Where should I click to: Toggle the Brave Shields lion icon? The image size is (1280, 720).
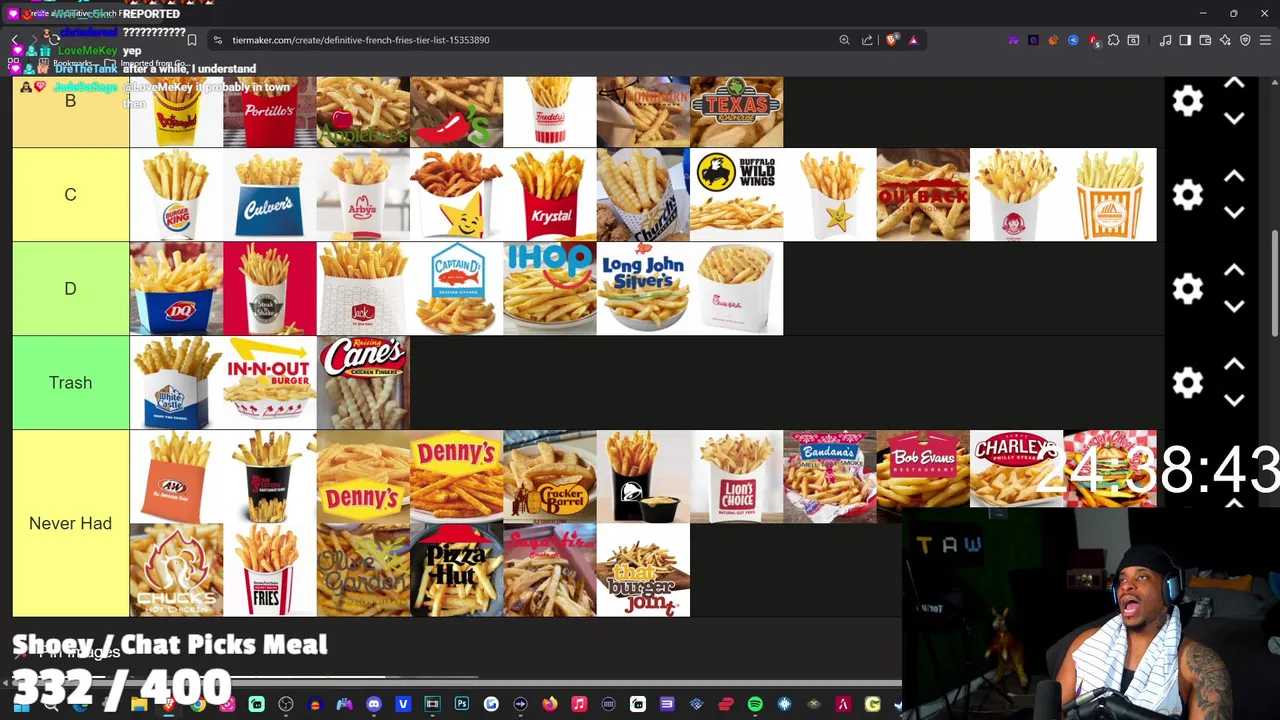pyautogui.click(x=891, y=40)
